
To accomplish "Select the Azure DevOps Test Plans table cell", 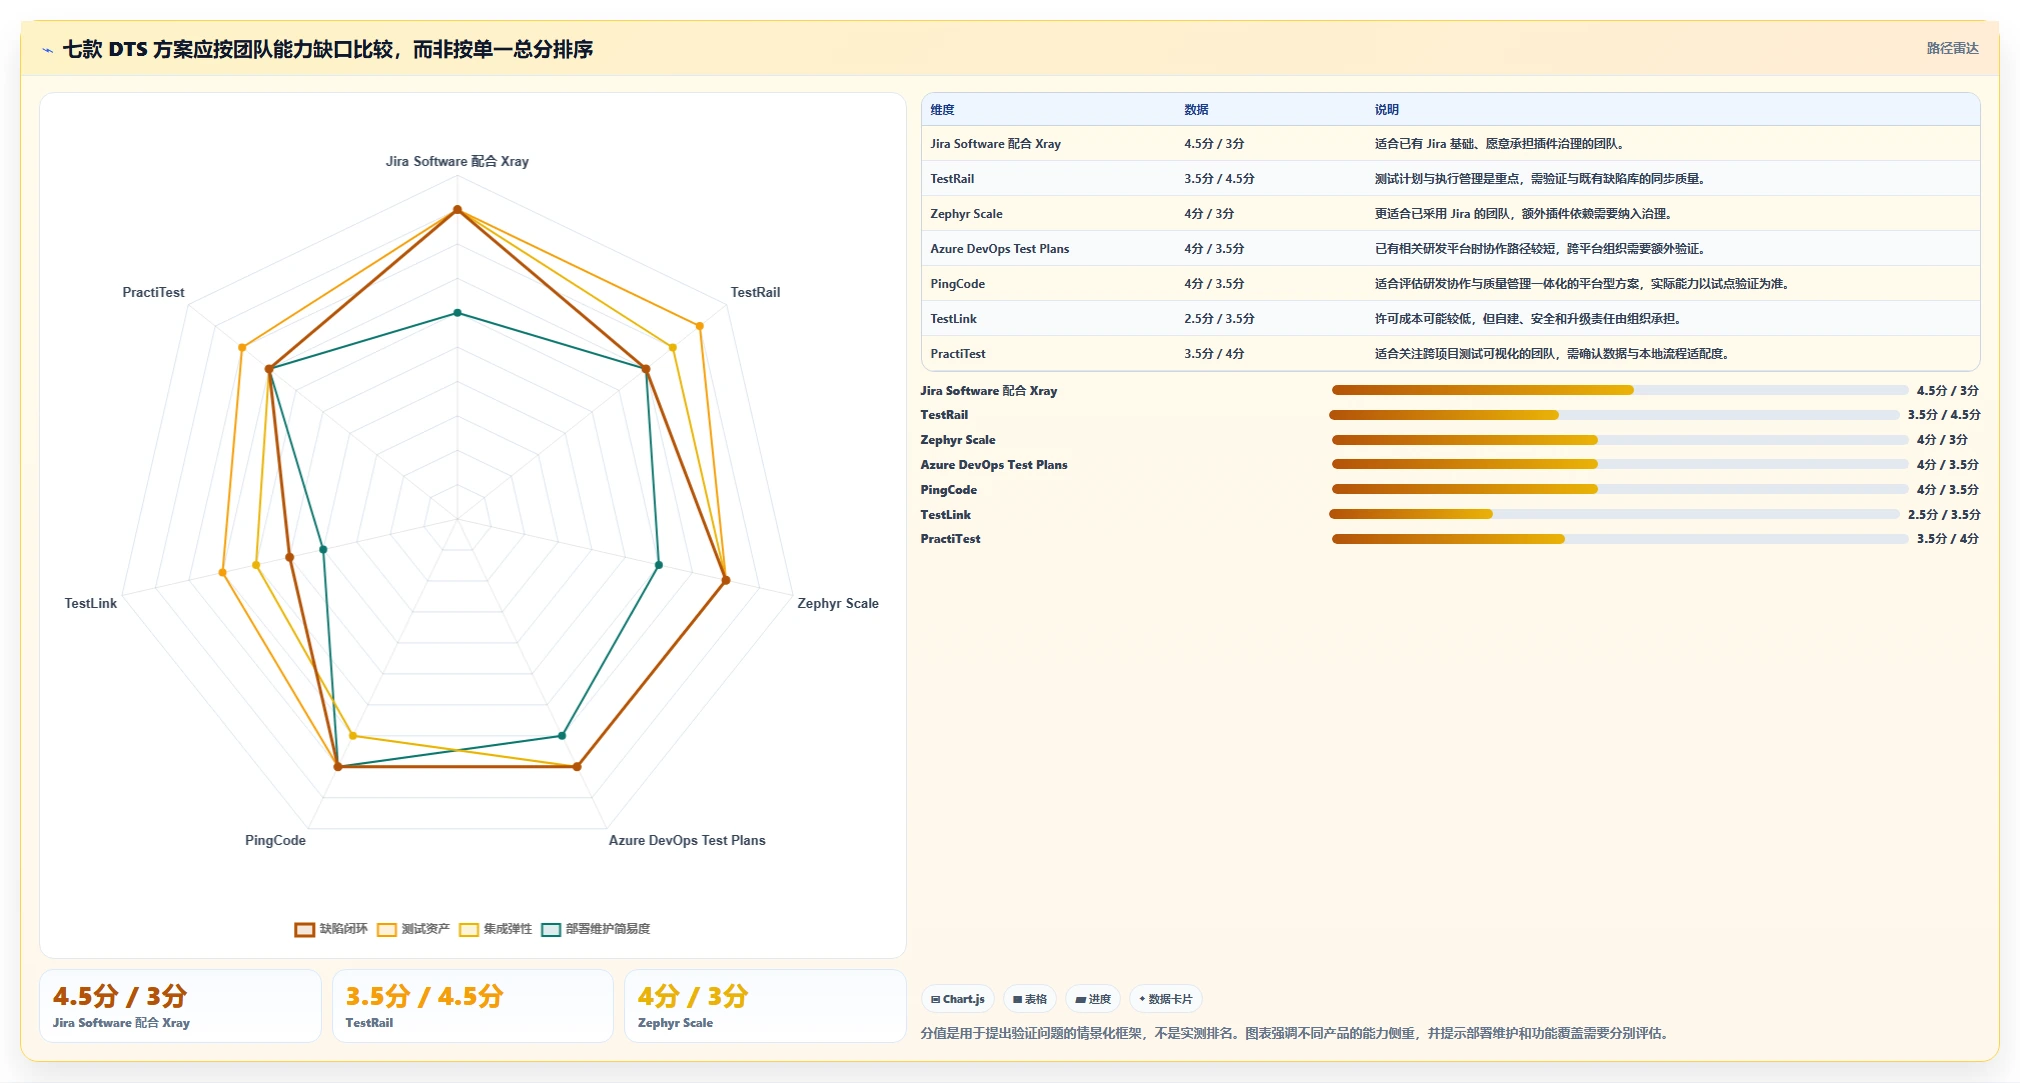I will pyautogui.click(x=1048, y=249).
